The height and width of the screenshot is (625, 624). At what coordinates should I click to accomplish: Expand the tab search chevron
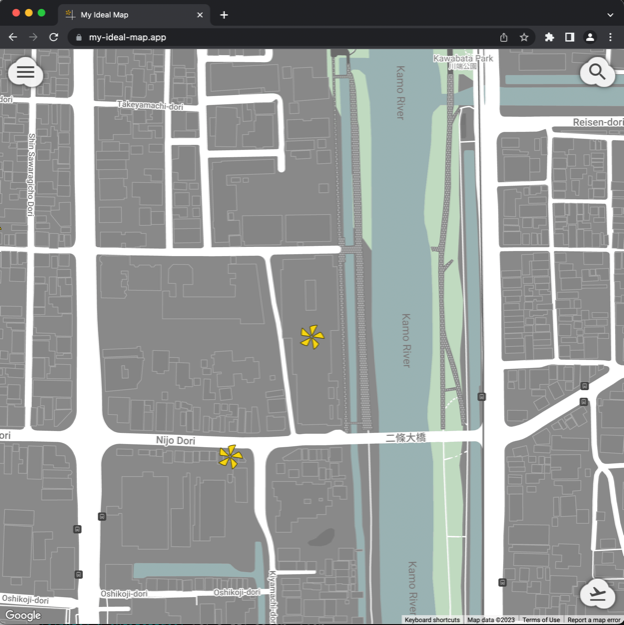(610, 15)
